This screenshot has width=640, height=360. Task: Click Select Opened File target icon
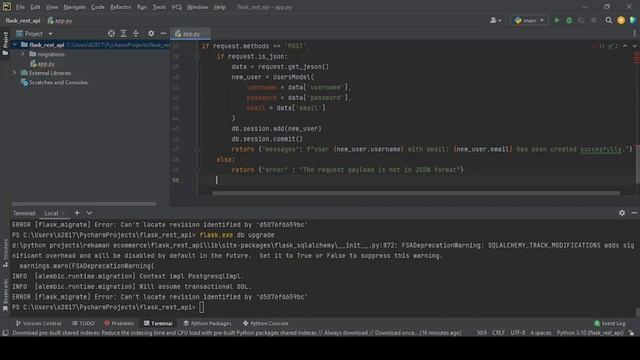(x=111, y=33)
